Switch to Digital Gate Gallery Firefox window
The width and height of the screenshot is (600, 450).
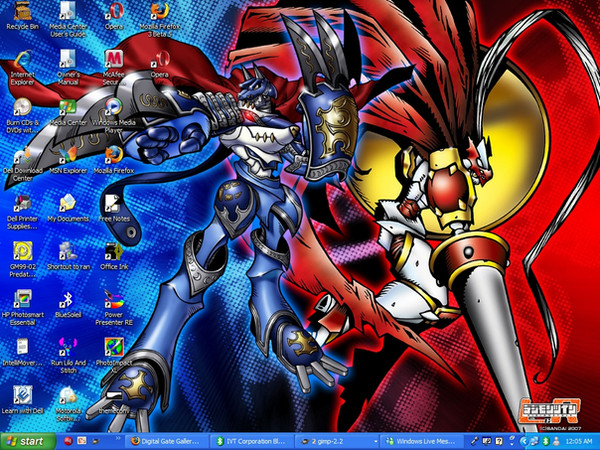pos(167,442)
